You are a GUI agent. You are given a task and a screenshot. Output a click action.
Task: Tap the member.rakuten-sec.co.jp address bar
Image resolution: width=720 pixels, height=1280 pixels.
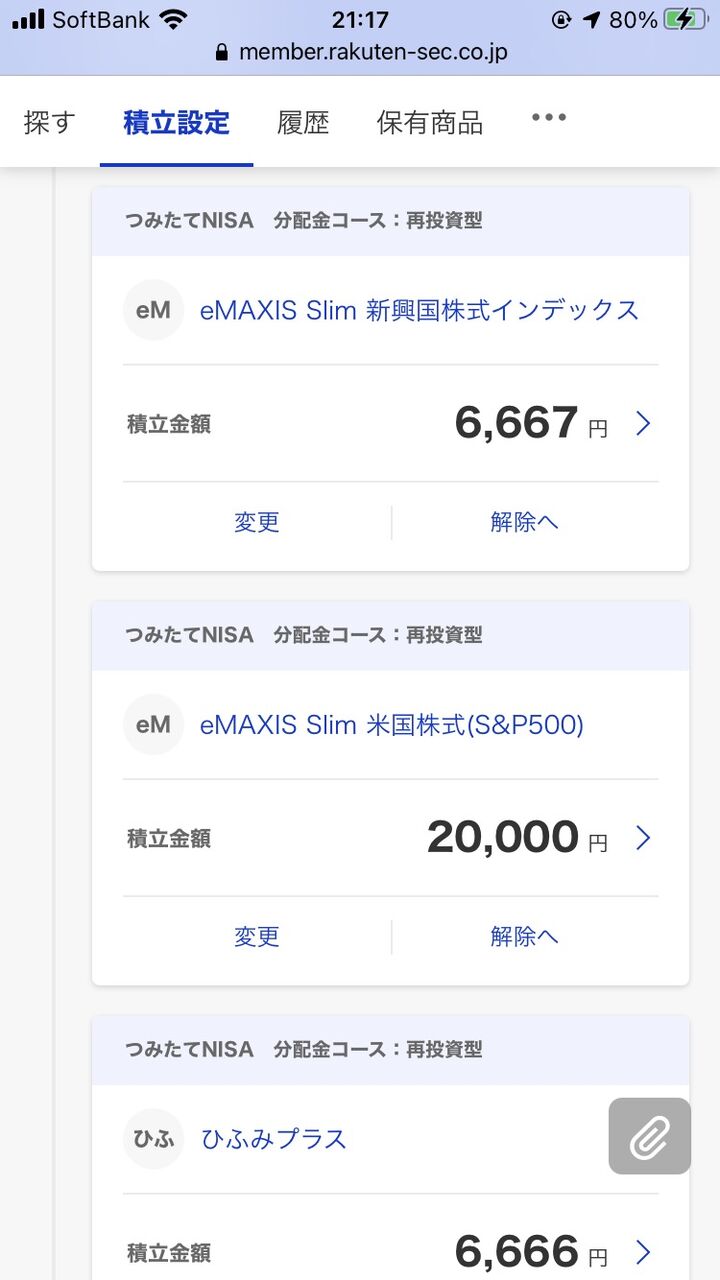pyautogui.click(x=372, y=52)
